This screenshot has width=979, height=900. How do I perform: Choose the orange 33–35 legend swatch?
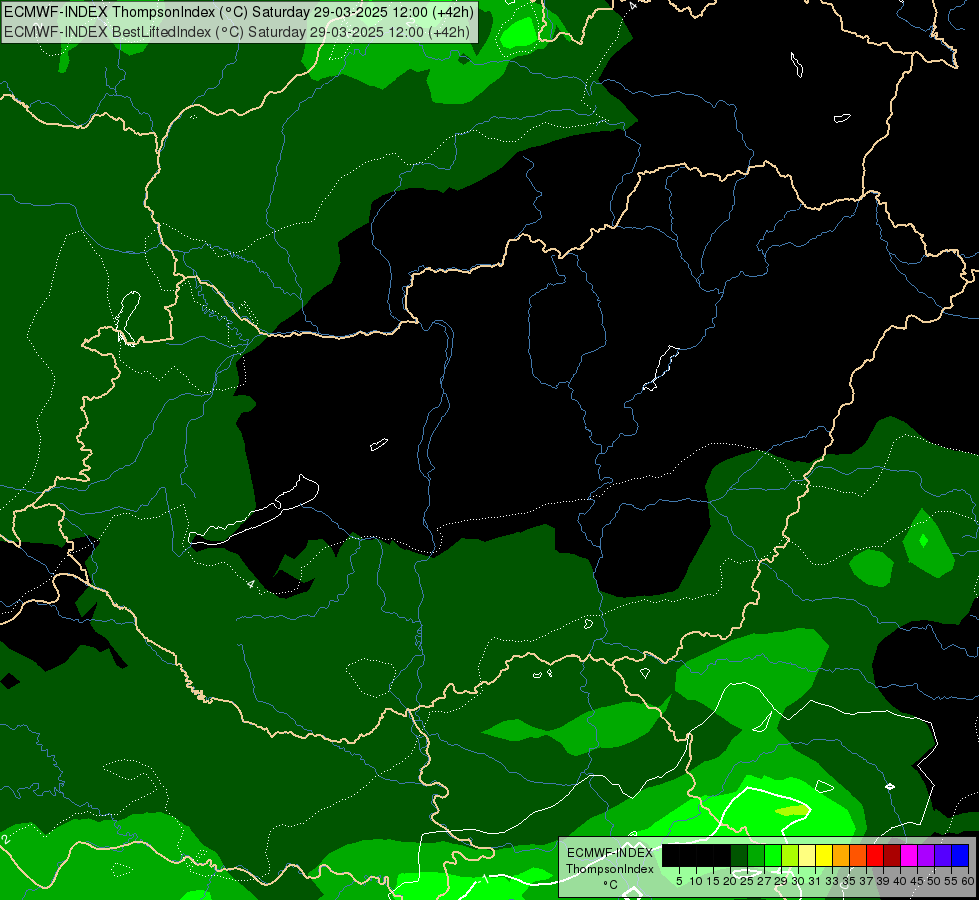tap(842, 855)
